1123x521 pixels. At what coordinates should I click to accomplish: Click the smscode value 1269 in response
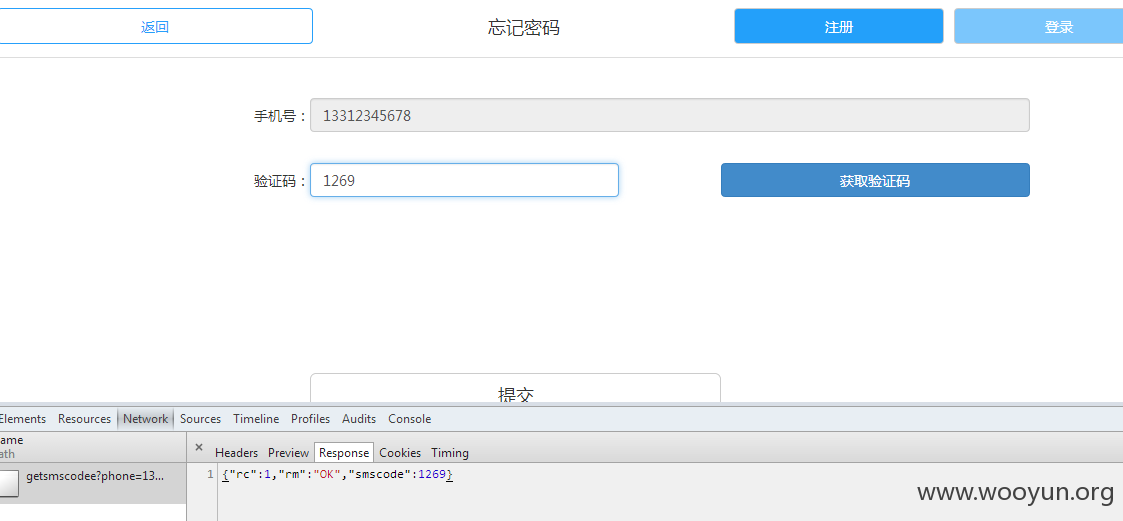click(432, 474)
